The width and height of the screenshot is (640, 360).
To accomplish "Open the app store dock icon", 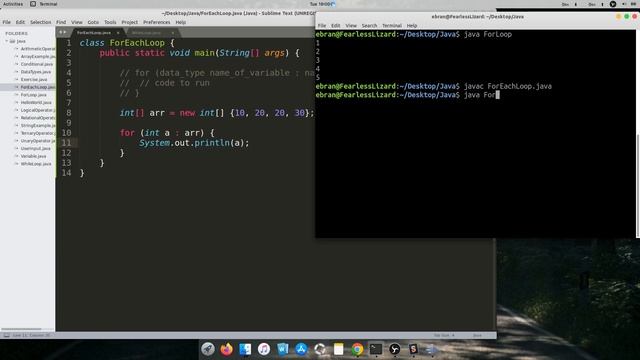I will [x=301, y=349].
